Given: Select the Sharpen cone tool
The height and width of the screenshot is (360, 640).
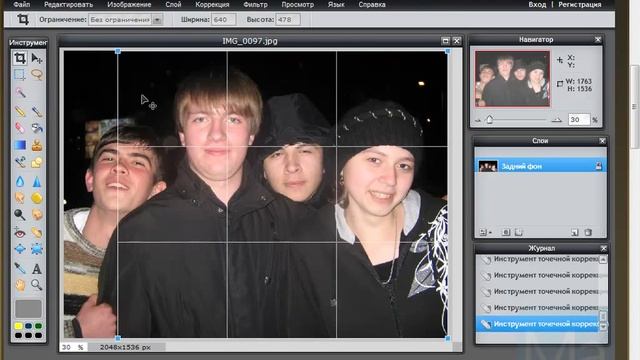Looking at the screenshot, I should click(x=37, y=181).
